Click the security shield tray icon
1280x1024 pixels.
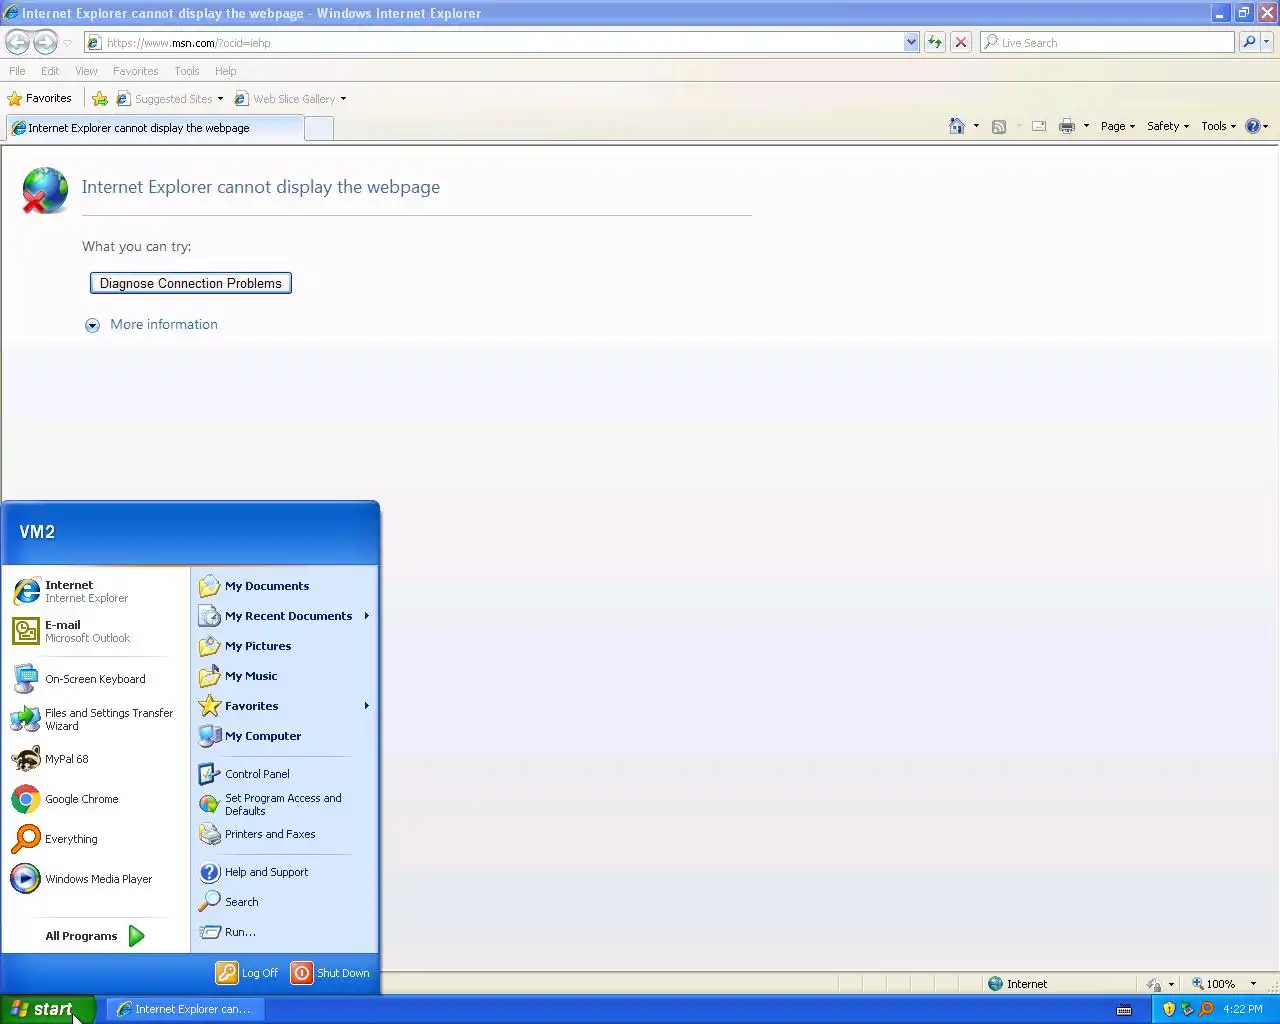pos(1169,1009)
